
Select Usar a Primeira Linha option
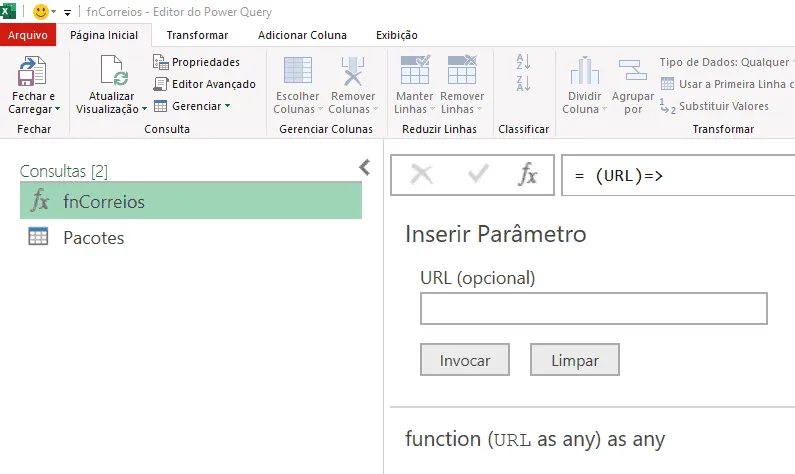727,84
